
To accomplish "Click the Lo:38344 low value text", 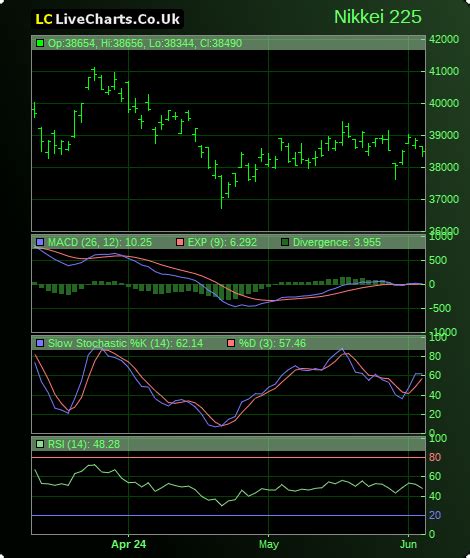I will (x=171, y=43).
